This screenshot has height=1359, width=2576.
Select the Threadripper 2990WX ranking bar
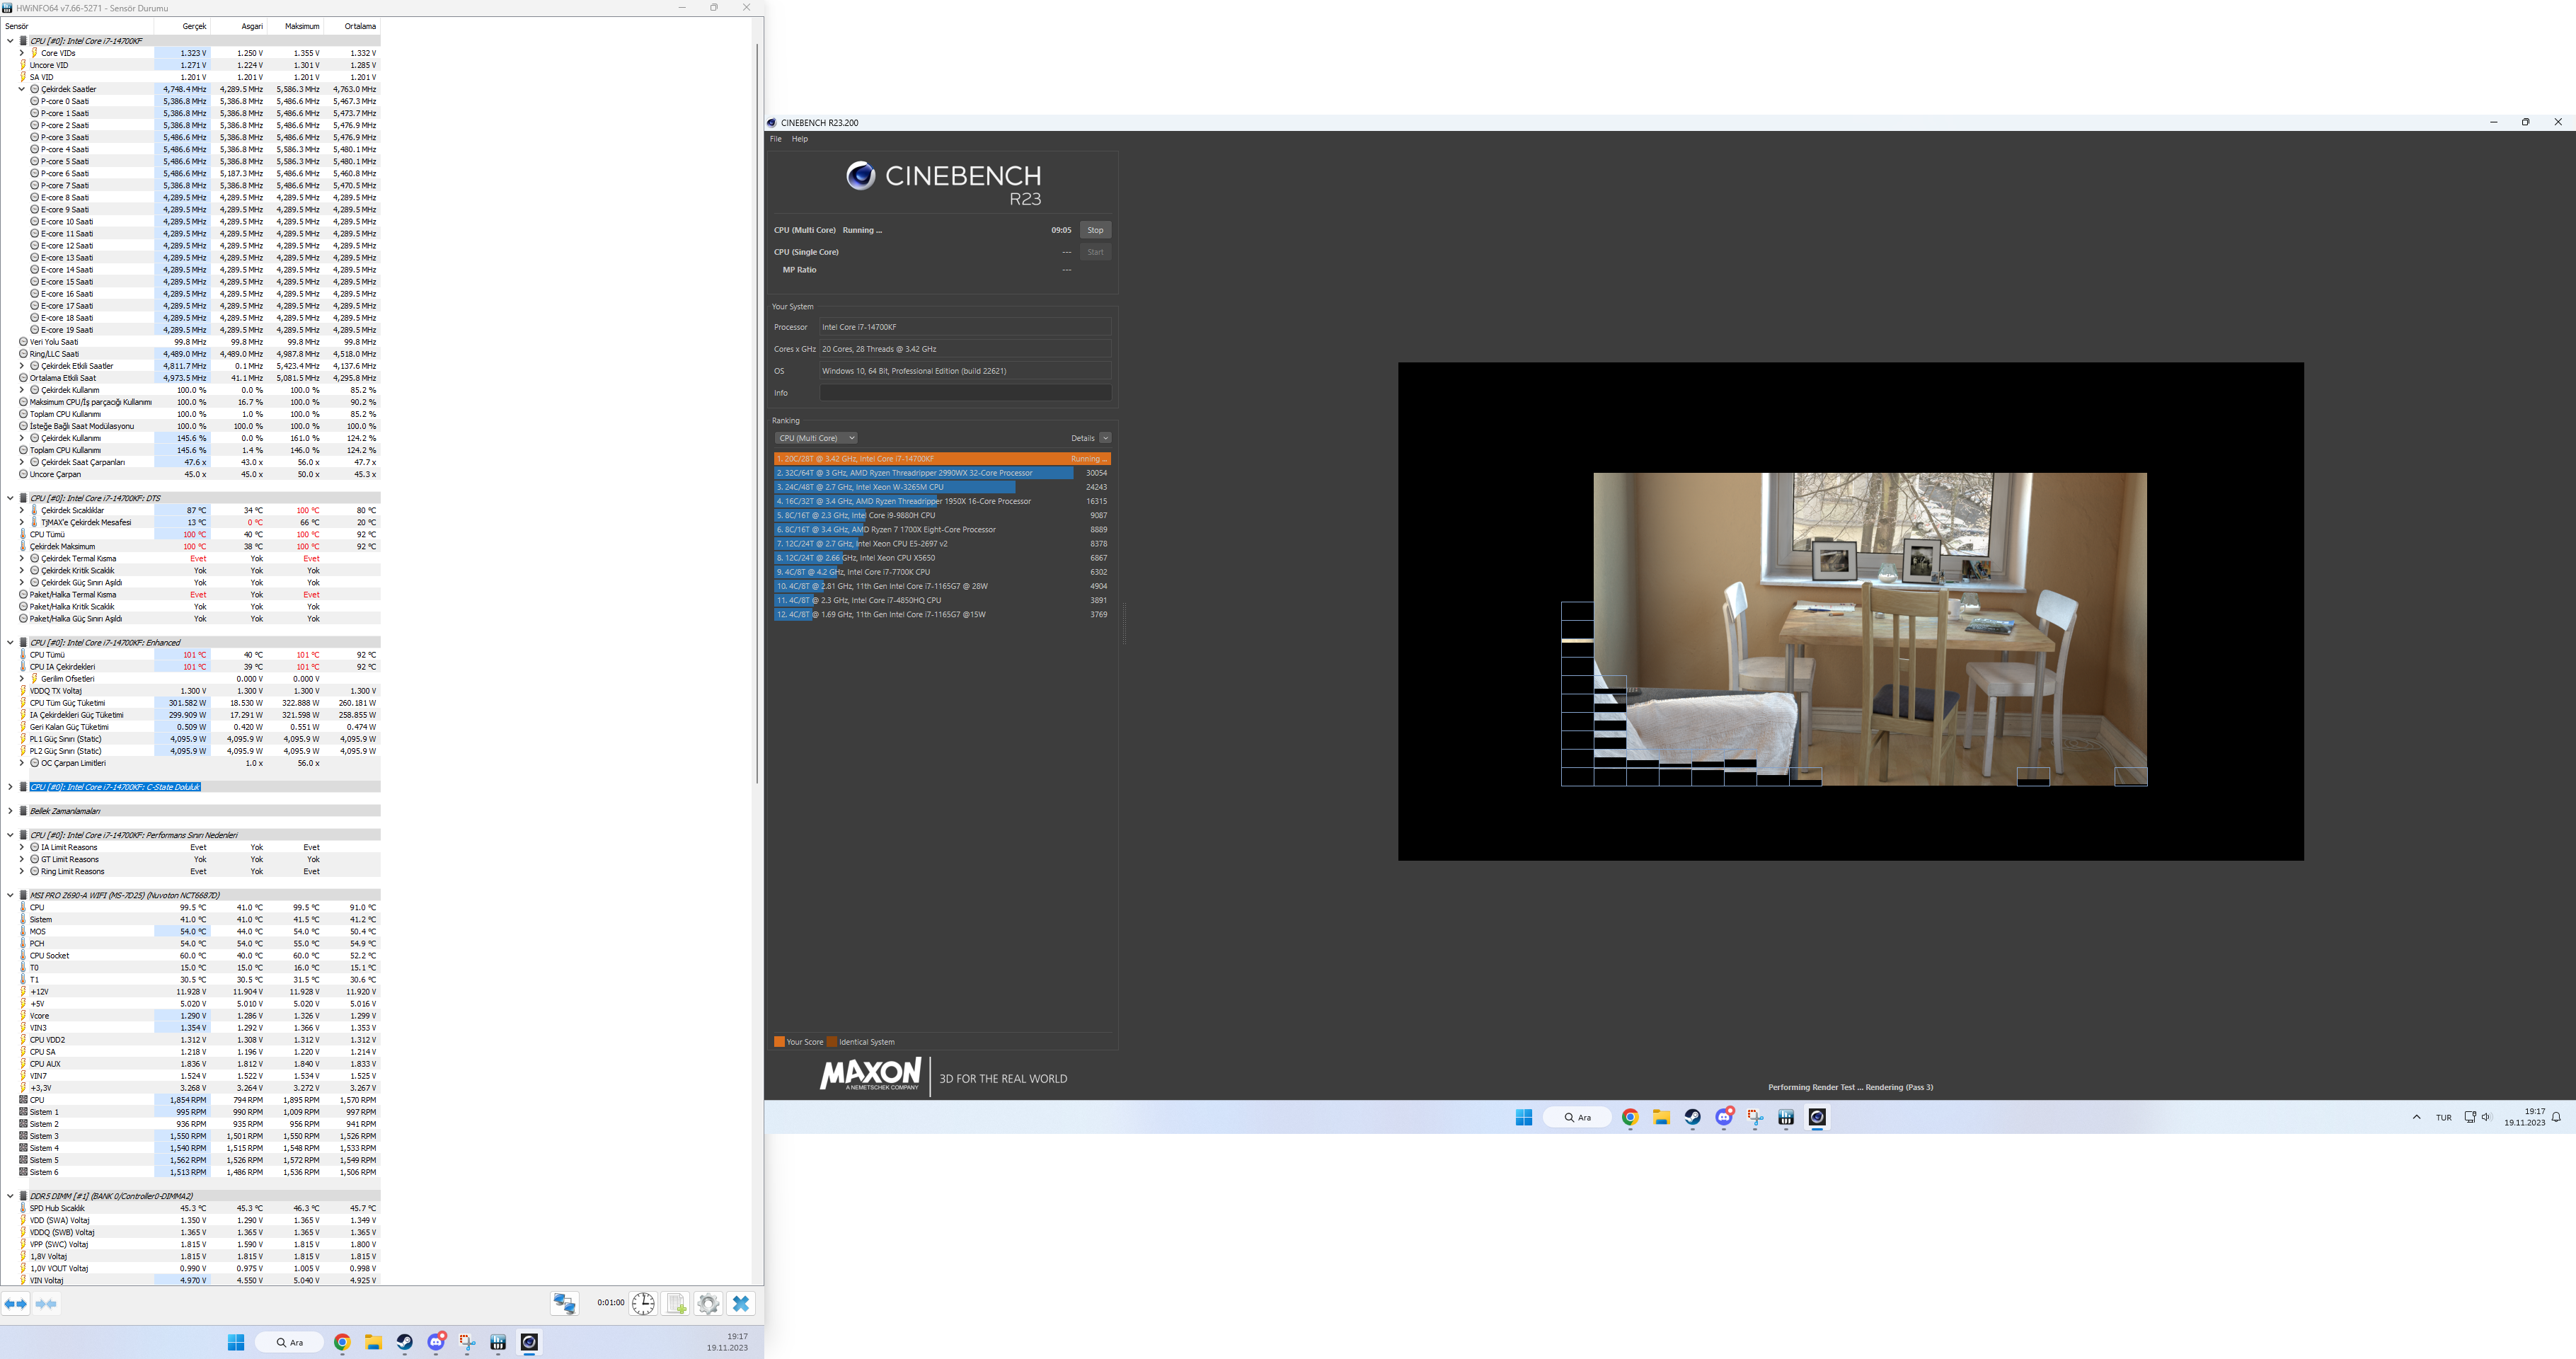[x=941, y=473]
